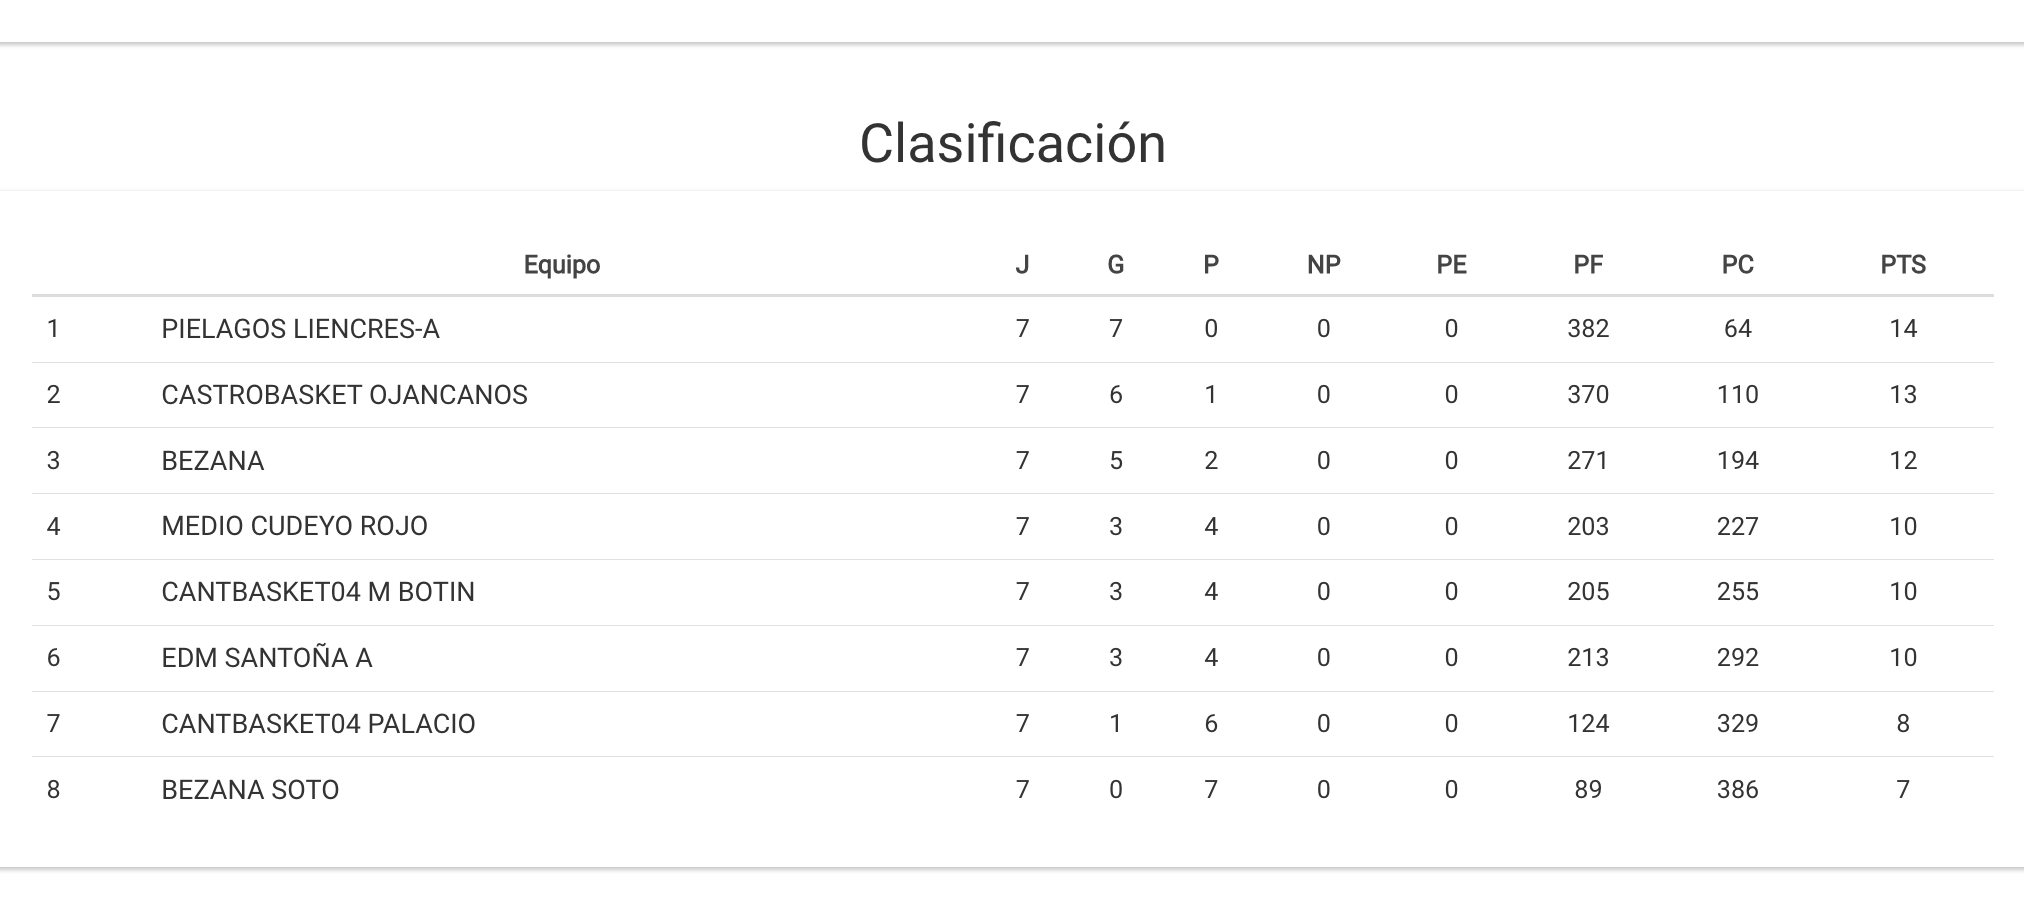Click the J column header
The width and height of the screenshot is (2024, 916).
tap(1021, 265)
